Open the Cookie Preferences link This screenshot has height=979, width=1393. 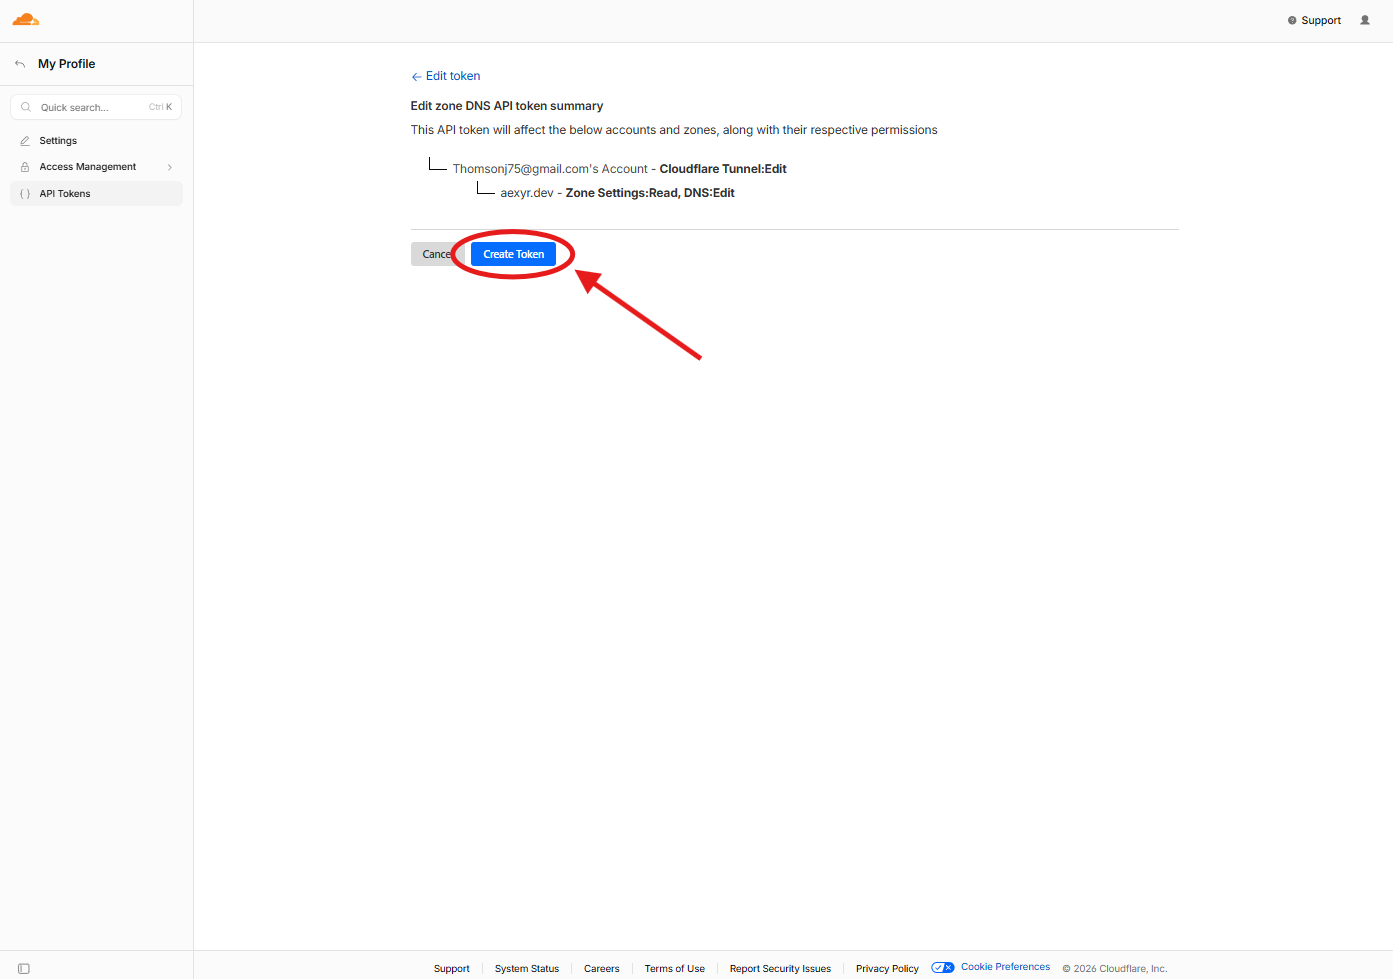pos(1005,967)
